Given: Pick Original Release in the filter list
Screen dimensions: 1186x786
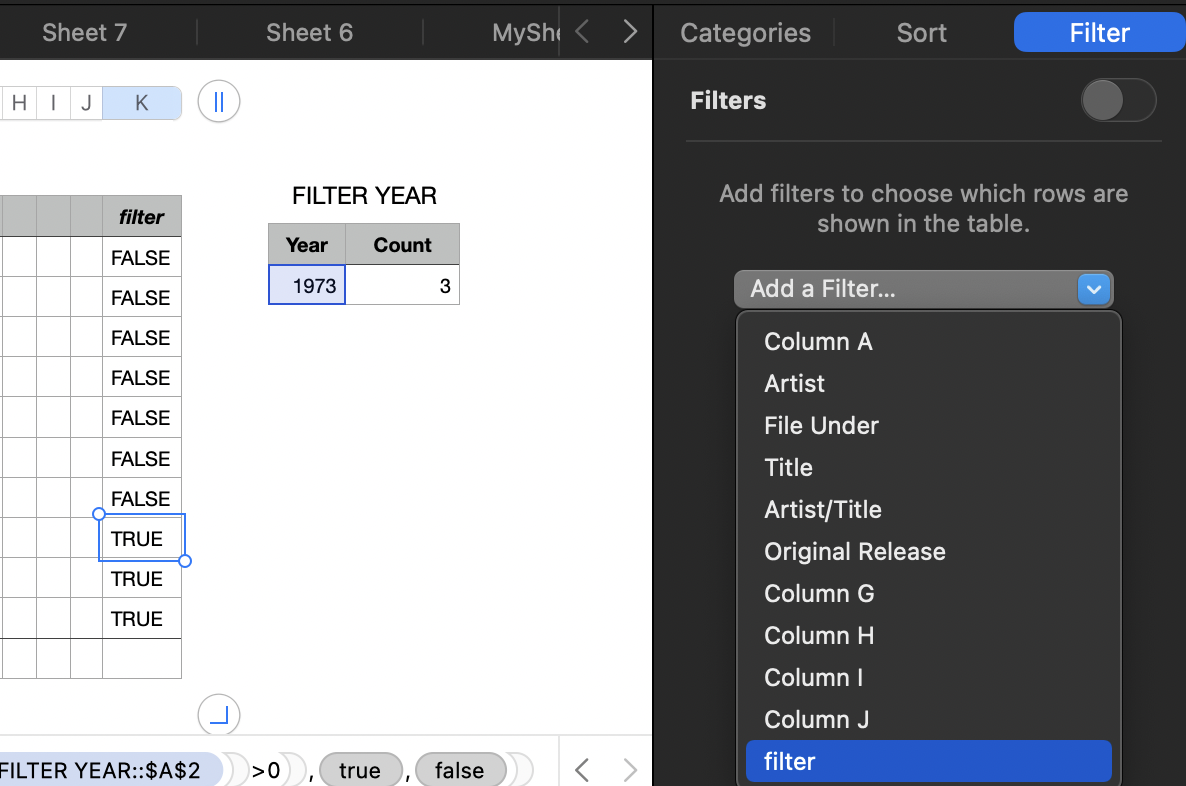Looking at the screenshot, I should (855, 552).
